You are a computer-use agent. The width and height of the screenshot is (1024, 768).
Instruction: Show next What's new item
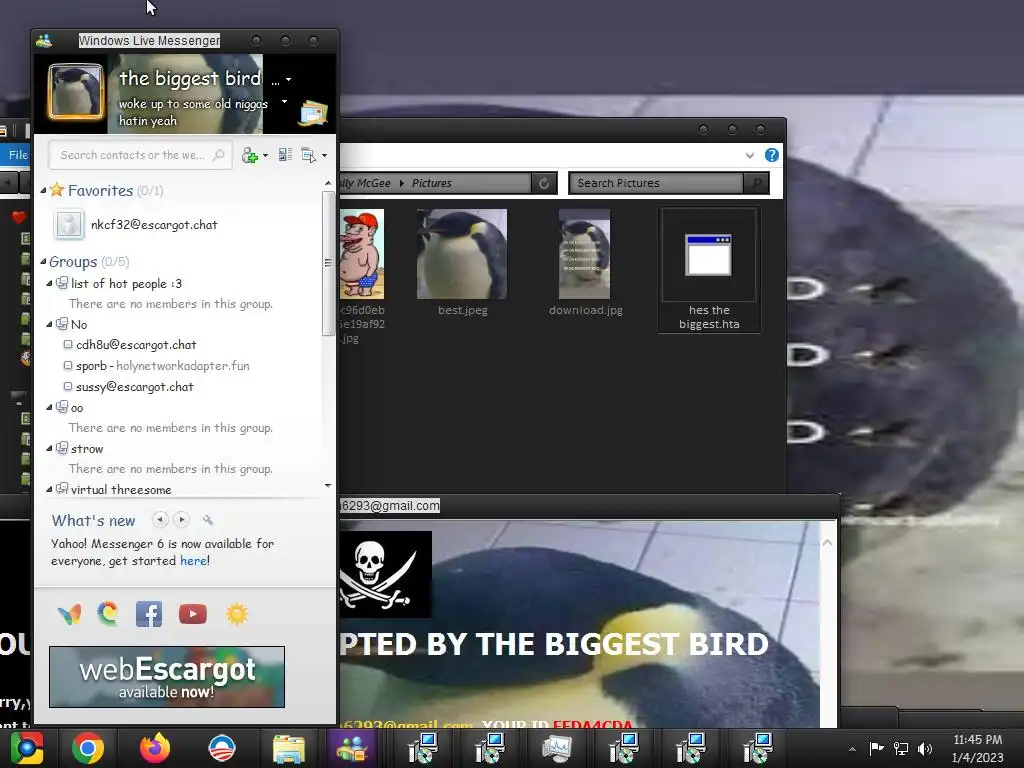(182, 520)
